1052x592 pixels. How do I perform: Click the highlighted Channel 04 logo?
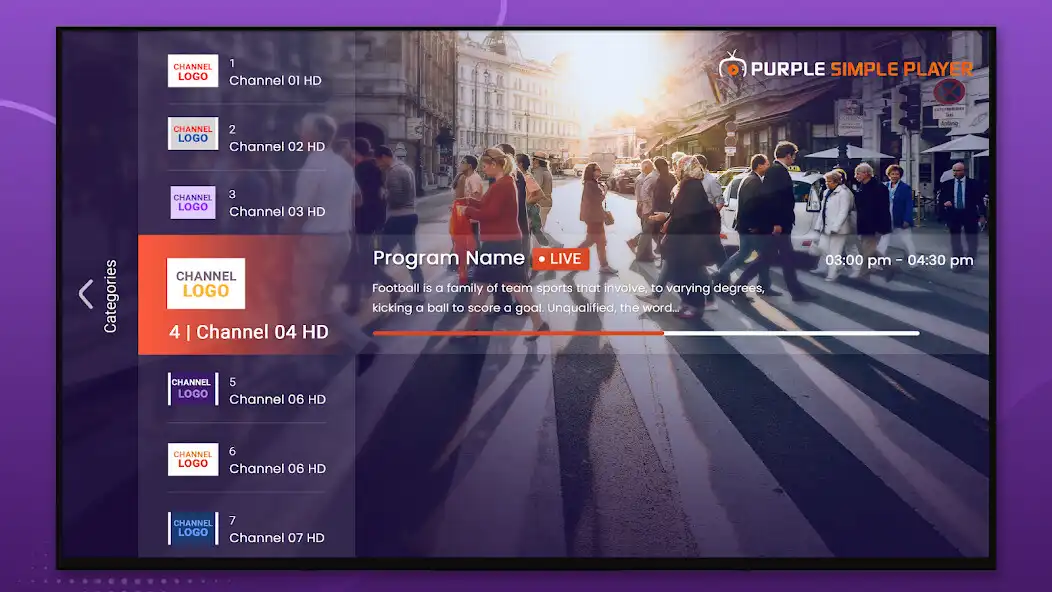(204, 283)
